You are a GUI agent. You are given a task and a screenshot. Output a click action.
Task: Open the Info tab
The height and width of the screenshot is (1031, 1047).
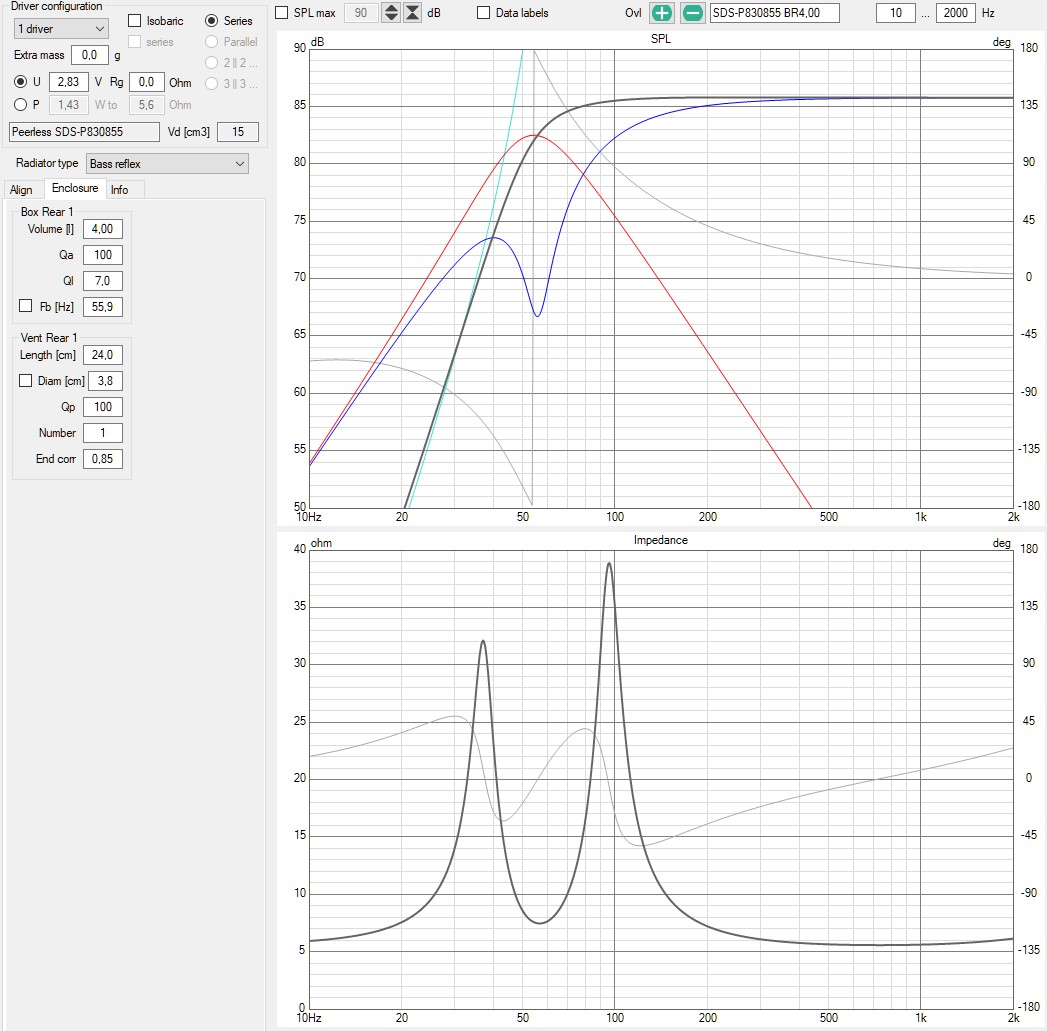(119, 190)
